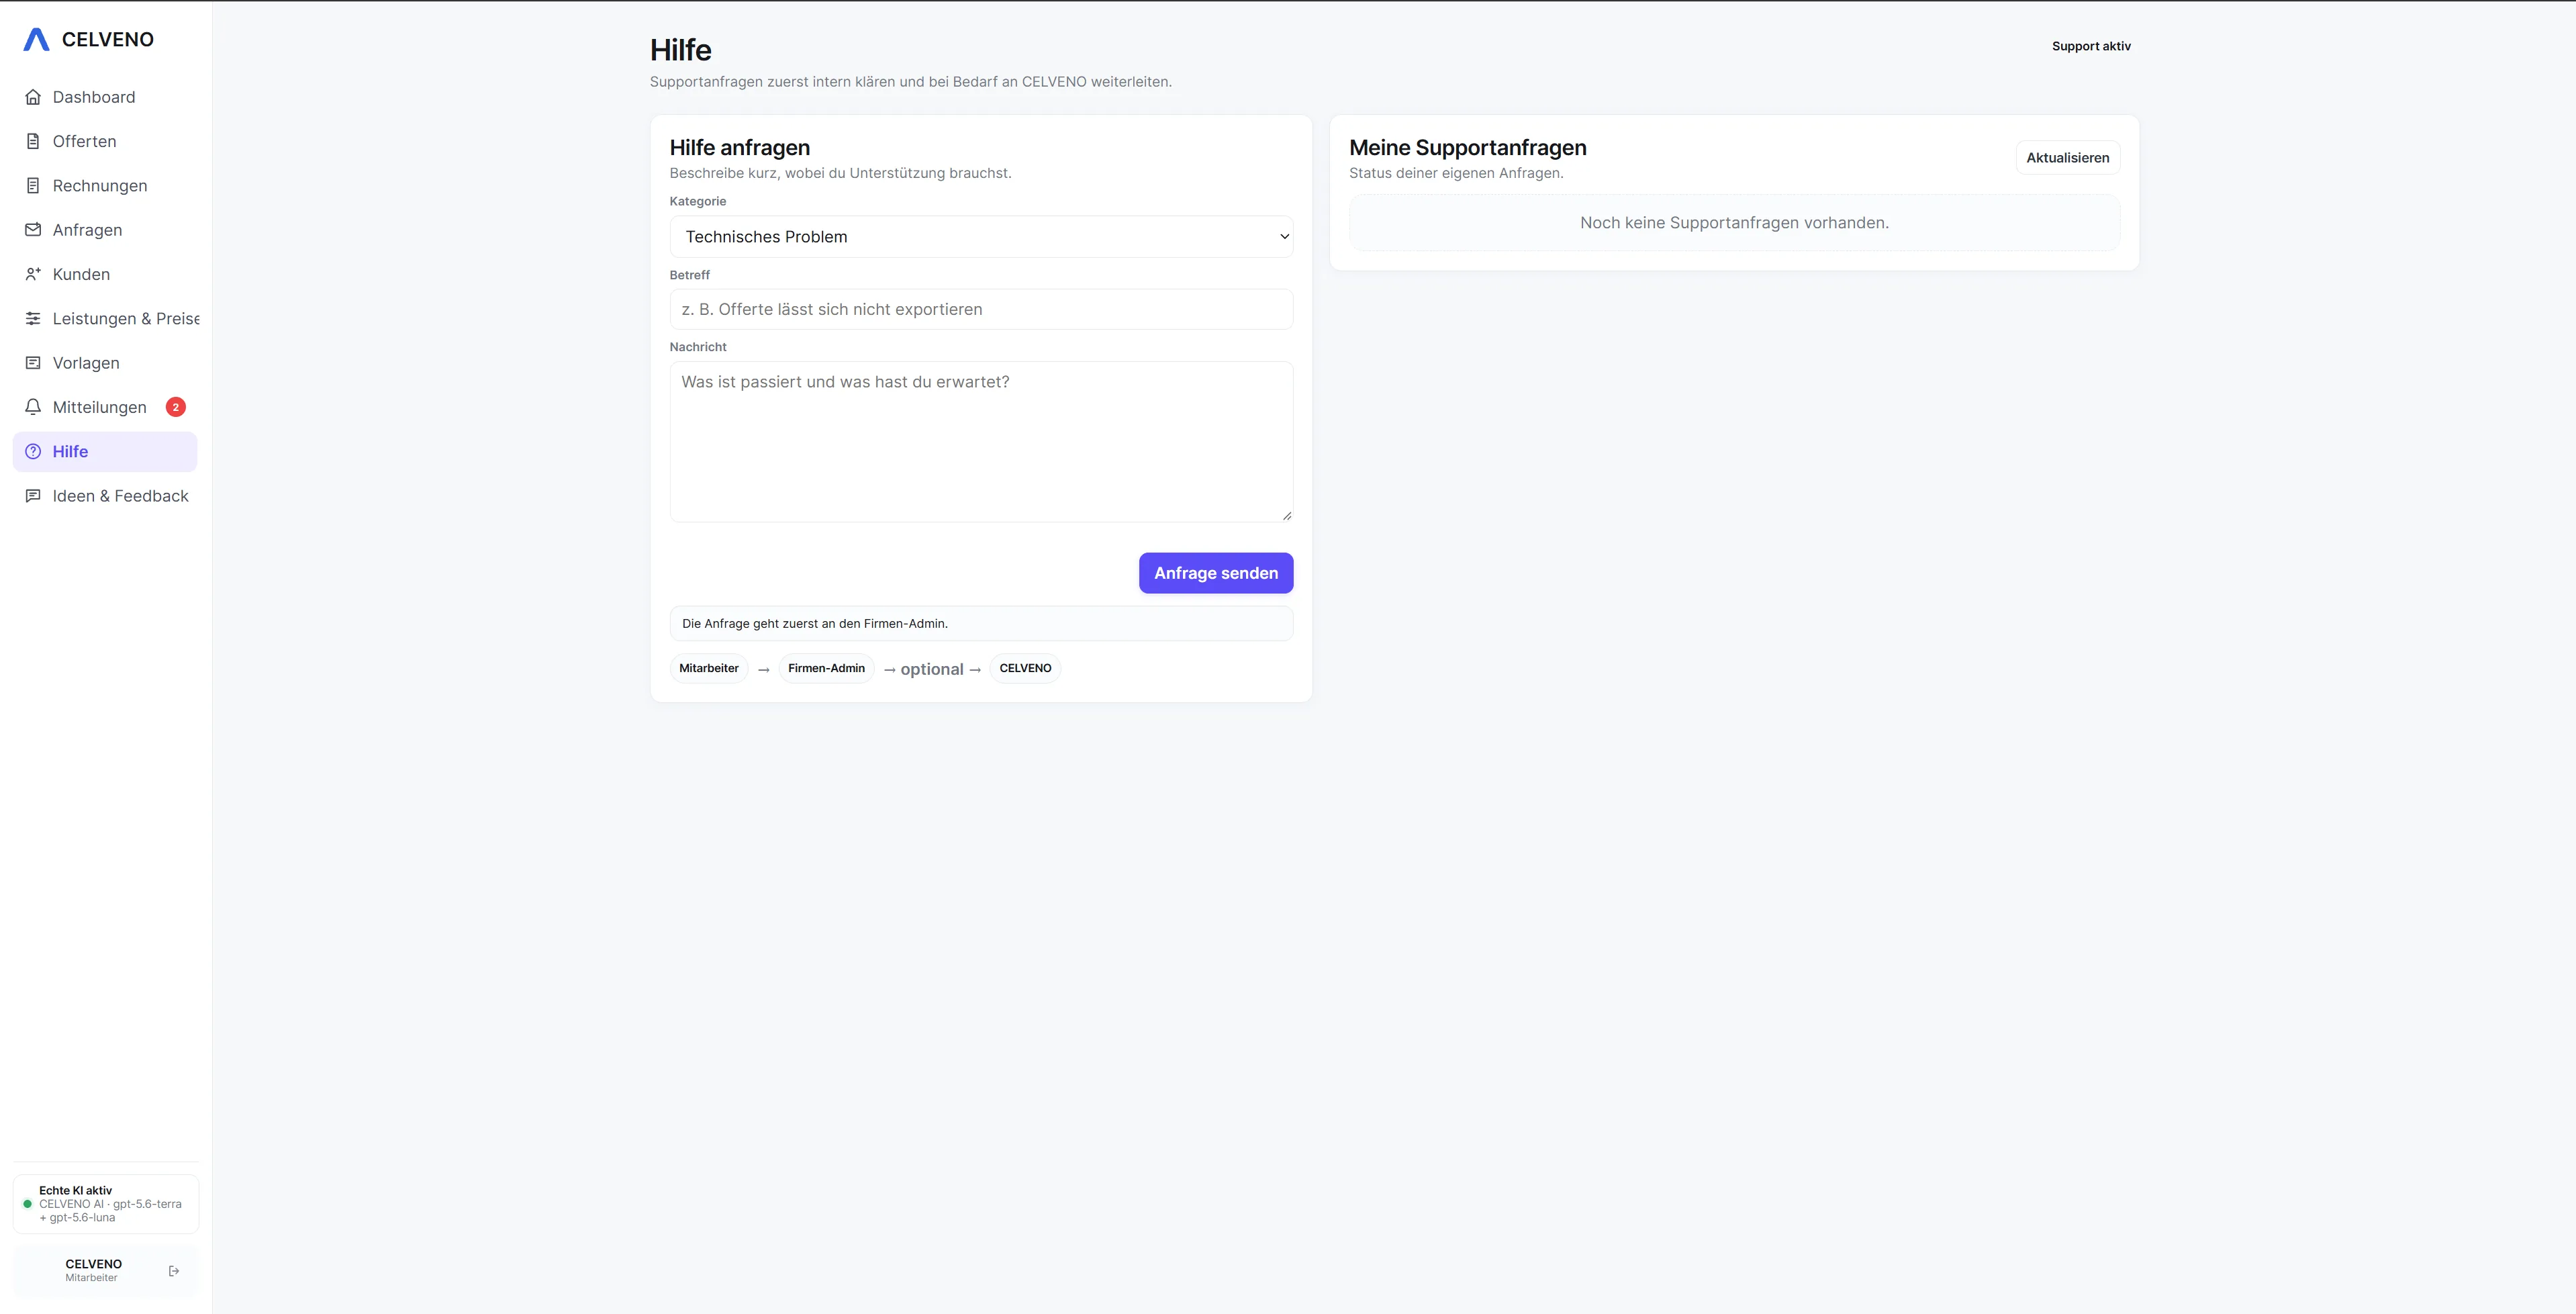Click the Anfragen envelope icon
The image size is (2576, 1314).
pyautogui.click(x=33, y=230)
